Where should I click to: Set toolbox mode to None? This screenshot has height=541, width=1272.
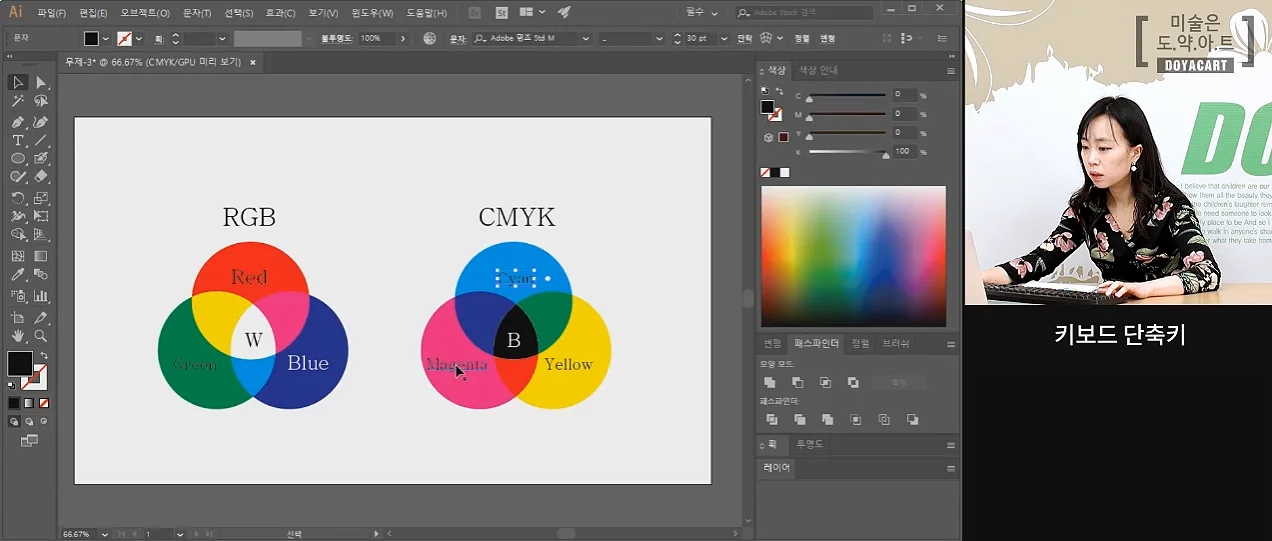click(x=44, y=403)
